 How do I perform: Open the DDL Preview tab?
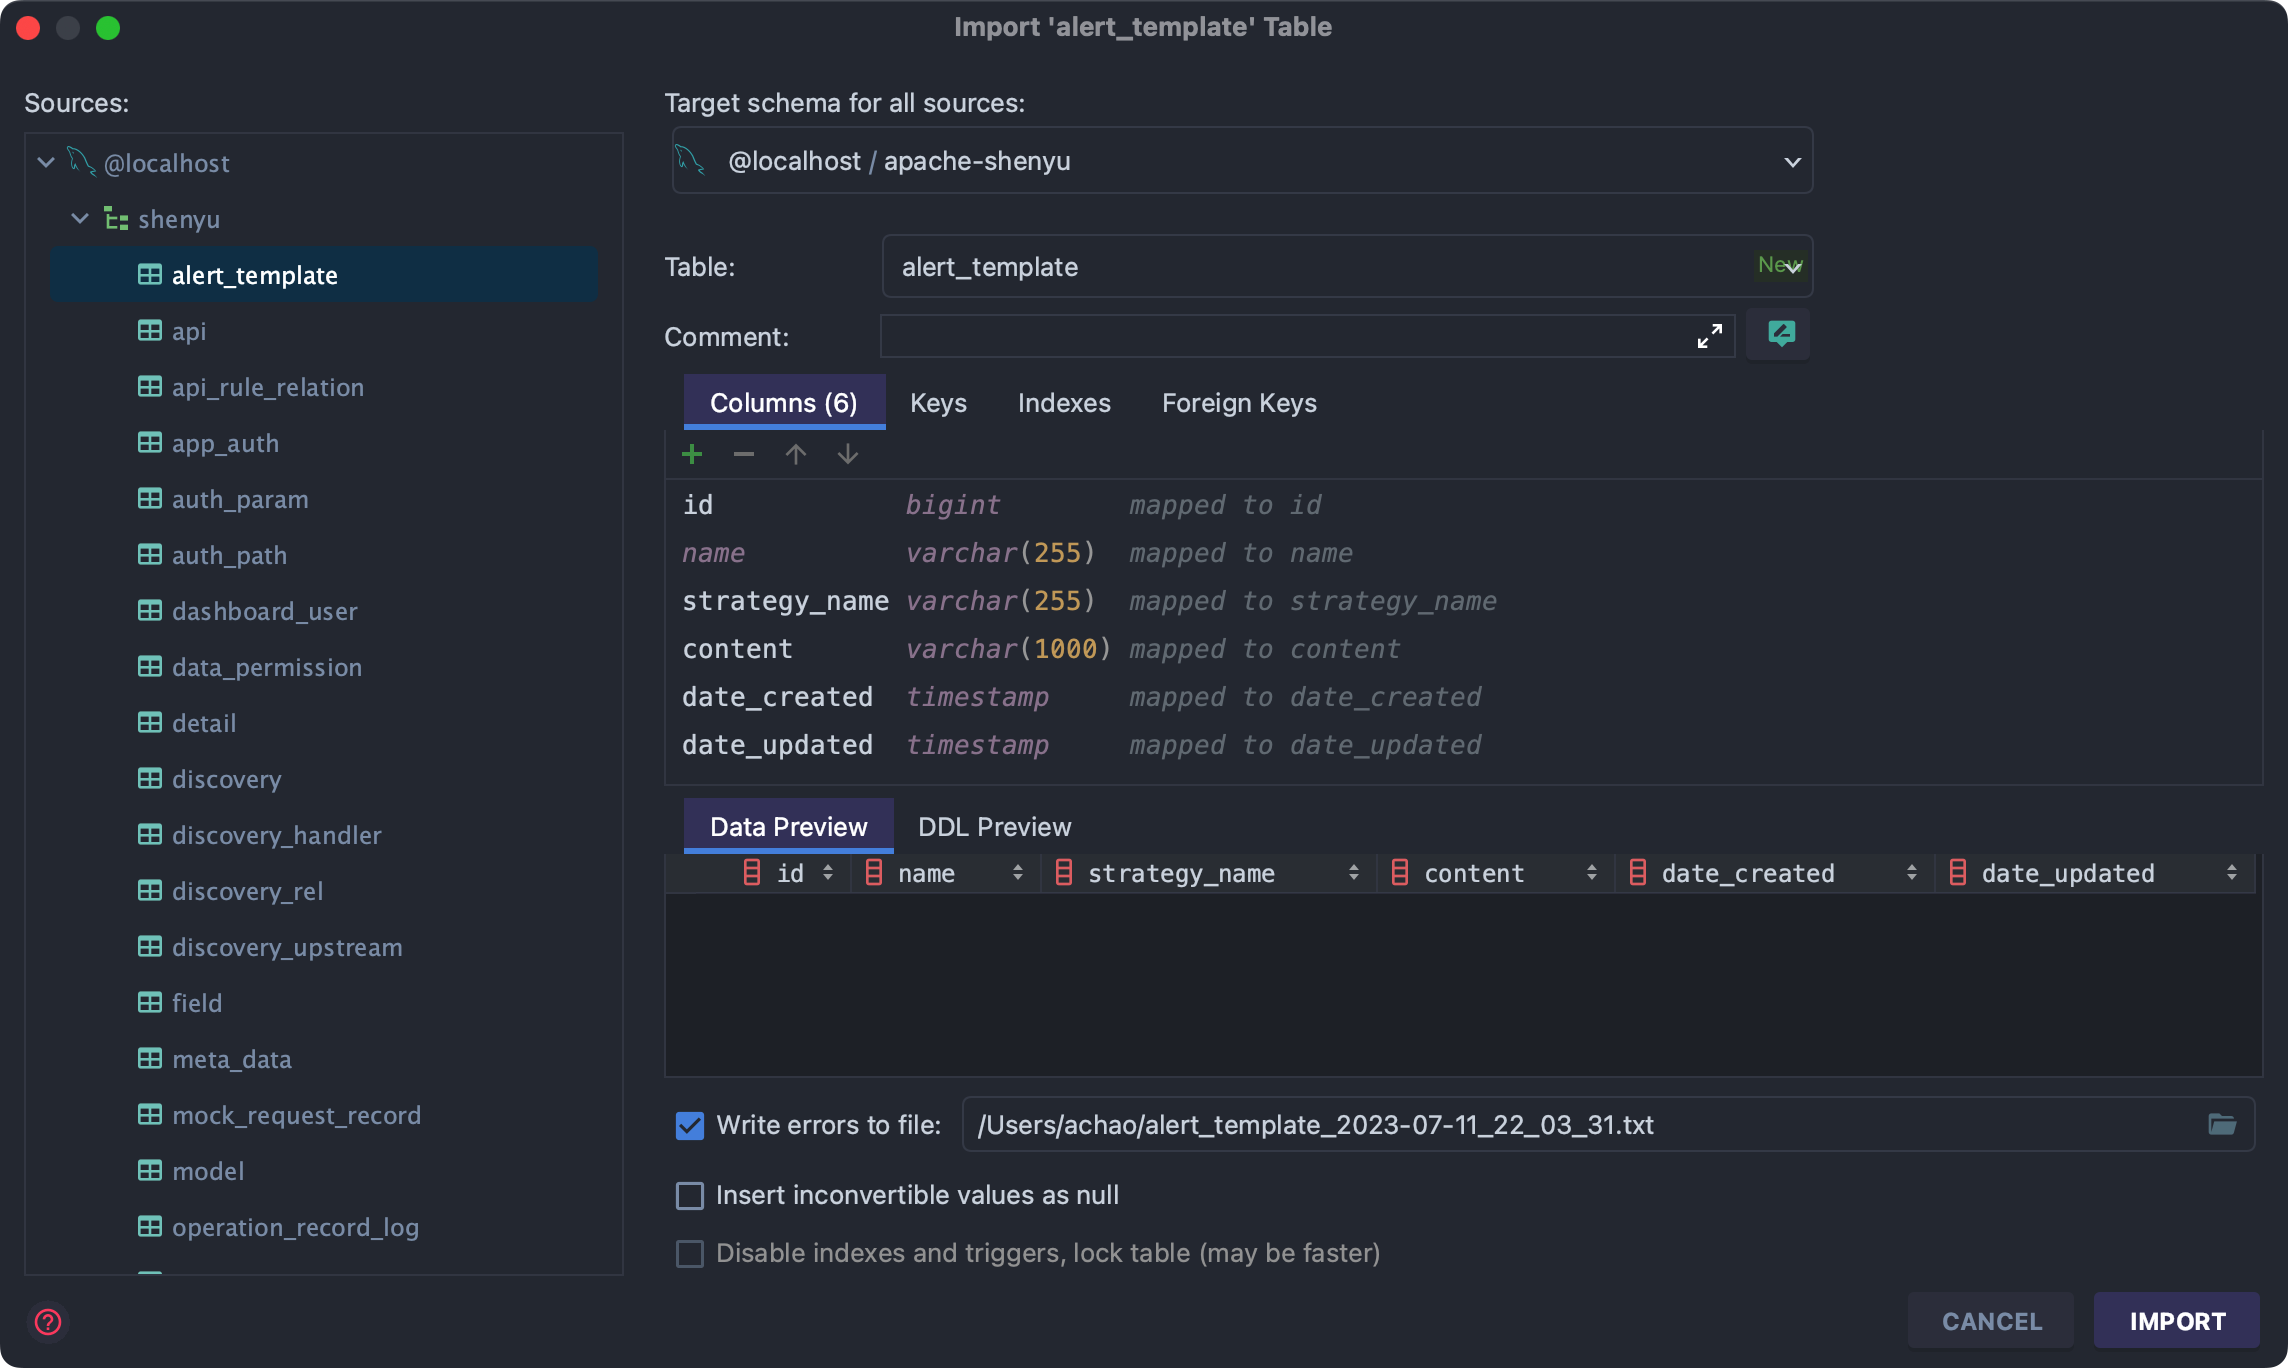[x=994, y=827]
